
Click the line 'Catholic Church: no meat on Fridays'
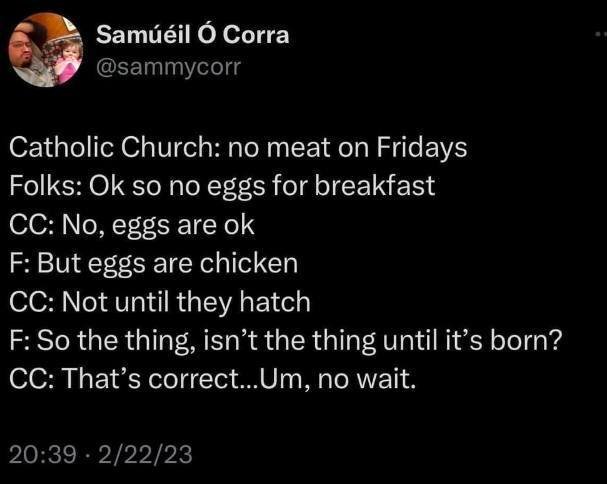(238, 148)
